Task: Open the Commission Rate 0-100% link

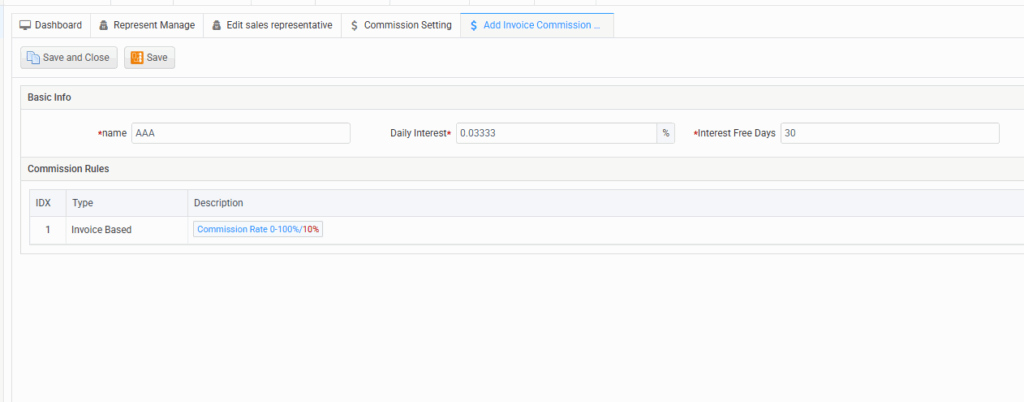Action: point(248,229)
